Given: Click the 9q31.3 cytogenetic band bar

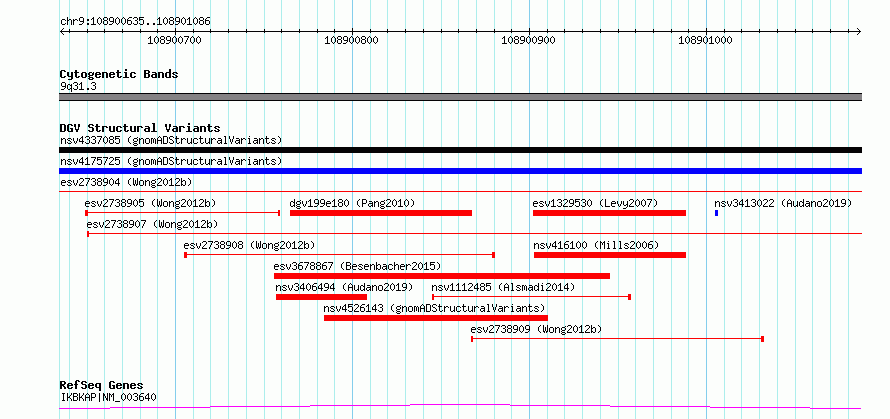Looking at the screenshot, I should [x=460, y=97].
